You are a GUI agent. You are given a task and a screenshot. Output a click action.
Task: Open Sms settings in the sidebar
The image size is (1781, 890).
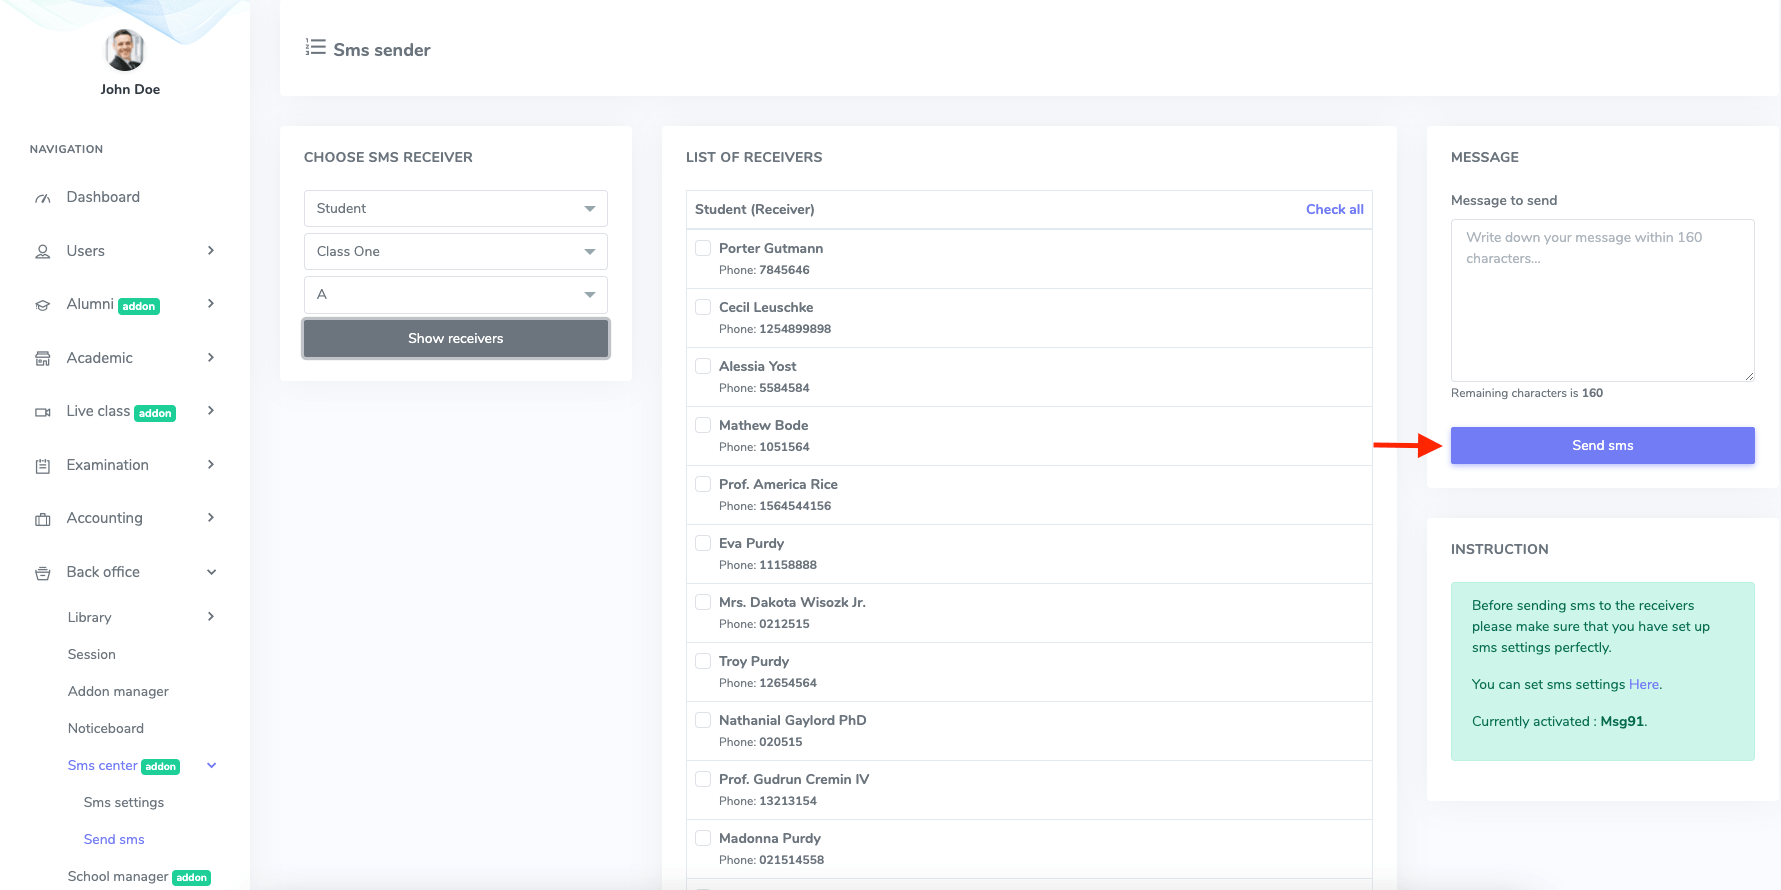point(123,802)
